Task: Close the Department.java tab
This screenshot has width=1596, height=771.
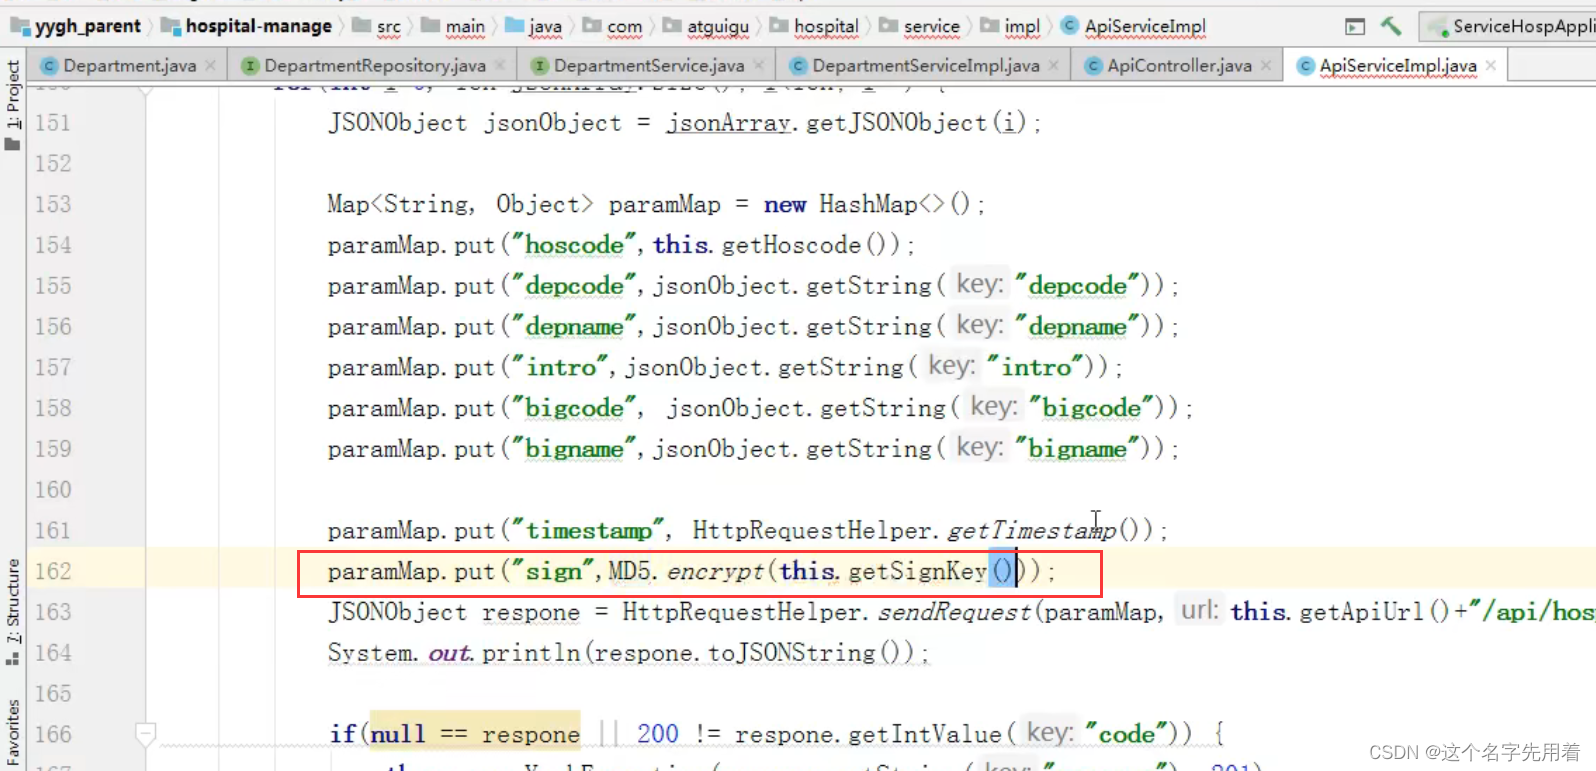Action: (x=210, y=65)
